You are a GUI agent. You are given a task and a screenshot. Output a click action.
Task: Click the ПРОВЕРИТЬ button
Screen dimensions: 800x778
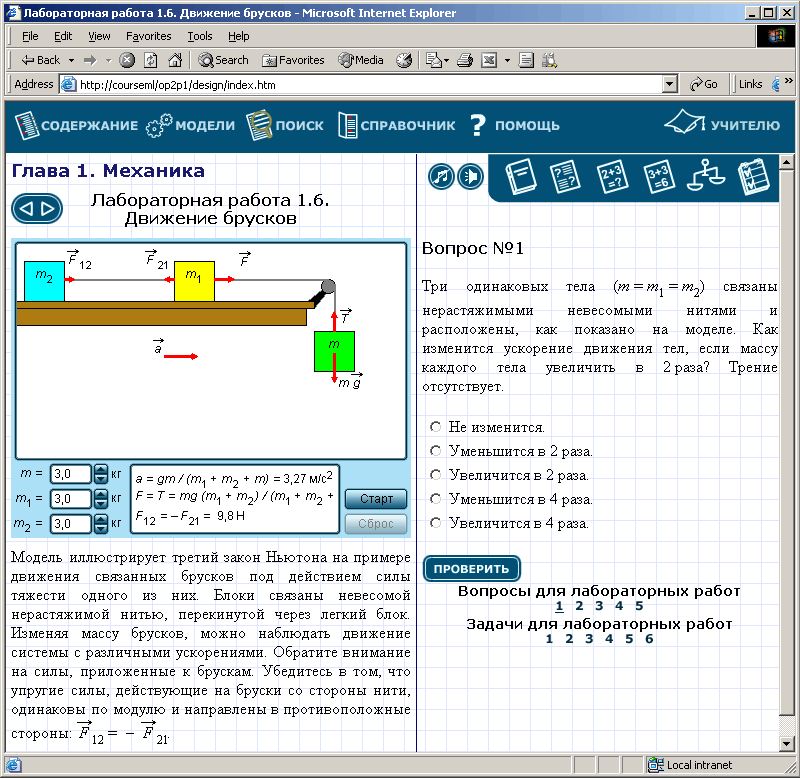coord(471,569)
